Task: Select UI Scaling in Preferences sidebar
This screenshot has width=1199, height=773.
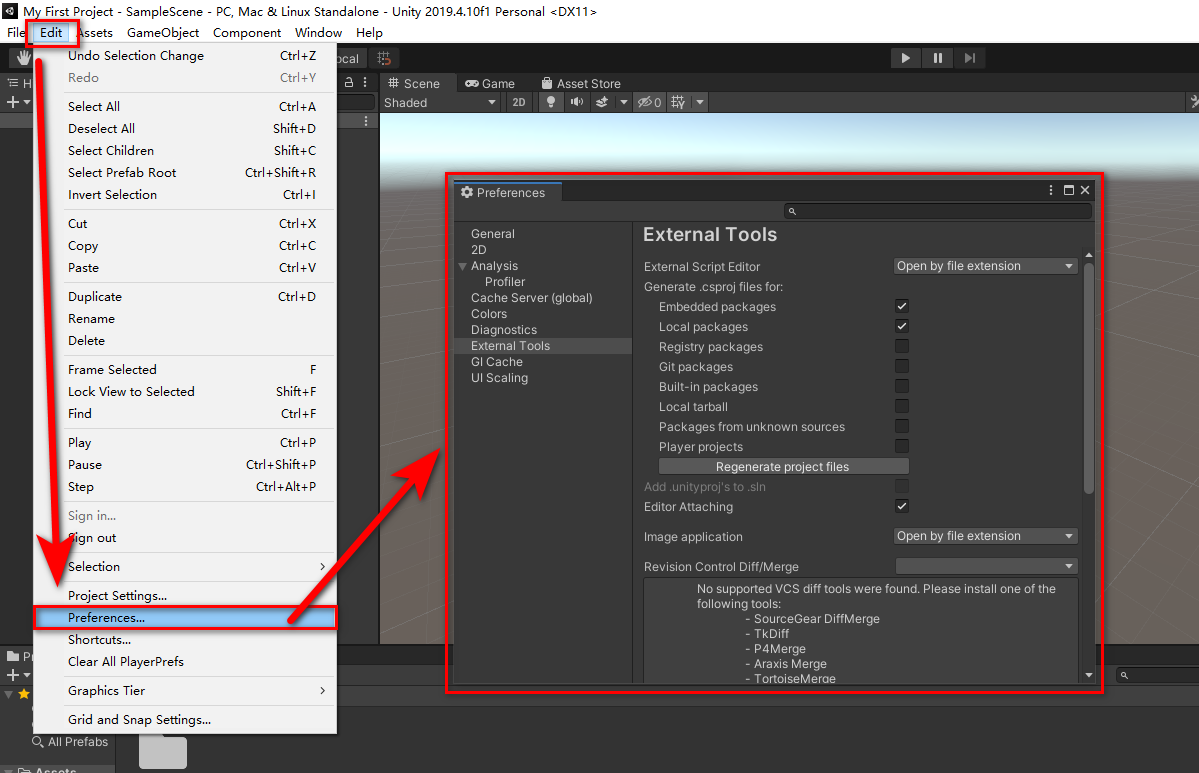Action: click(x=499, y=378)
